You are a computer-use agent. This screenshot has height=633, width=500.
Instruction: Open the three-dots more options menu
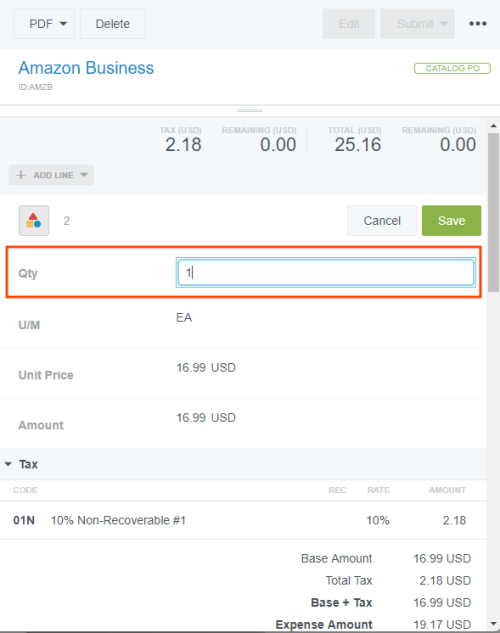point(477,24)
